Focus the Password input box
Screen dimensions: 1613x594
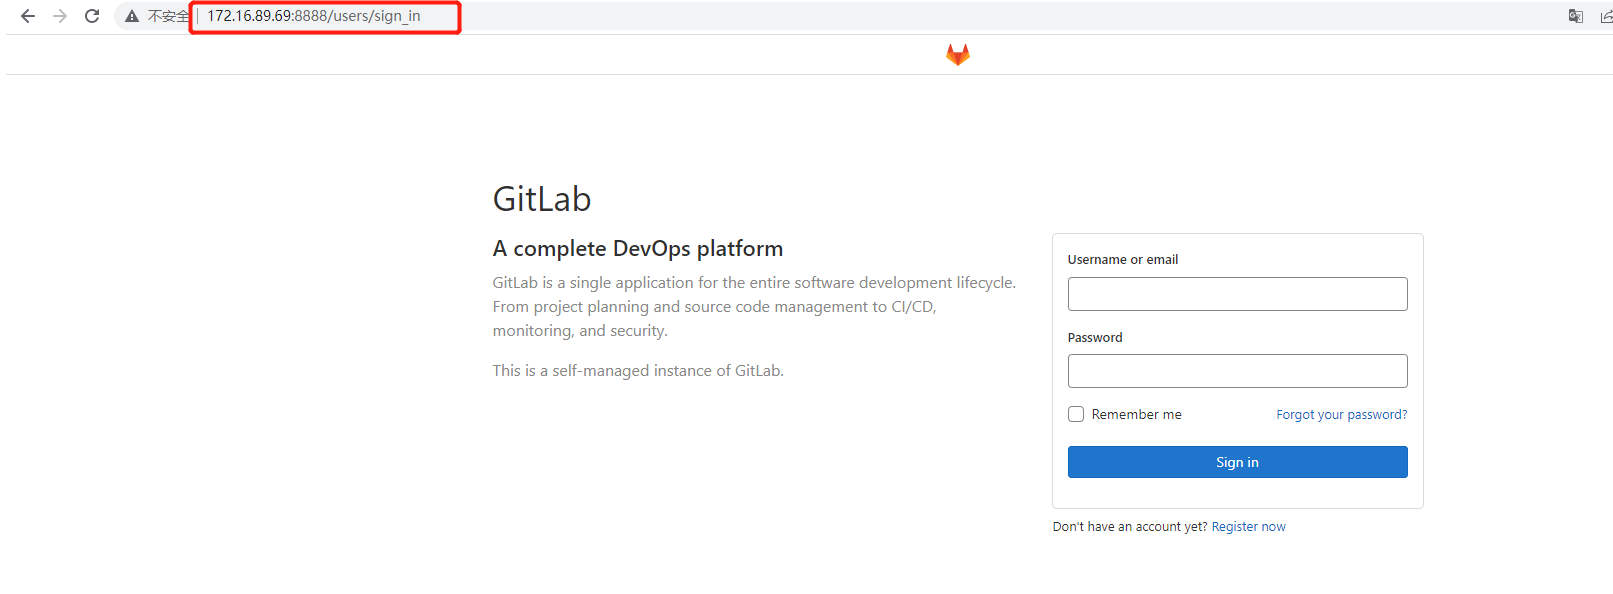coord(1237,371)
